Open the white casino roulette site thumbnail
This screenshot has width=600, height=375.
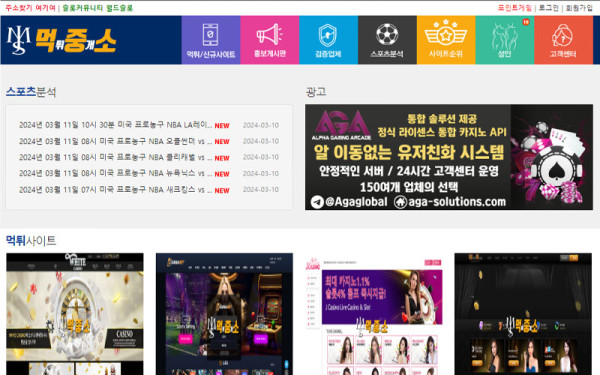click(x=75, y=314)
